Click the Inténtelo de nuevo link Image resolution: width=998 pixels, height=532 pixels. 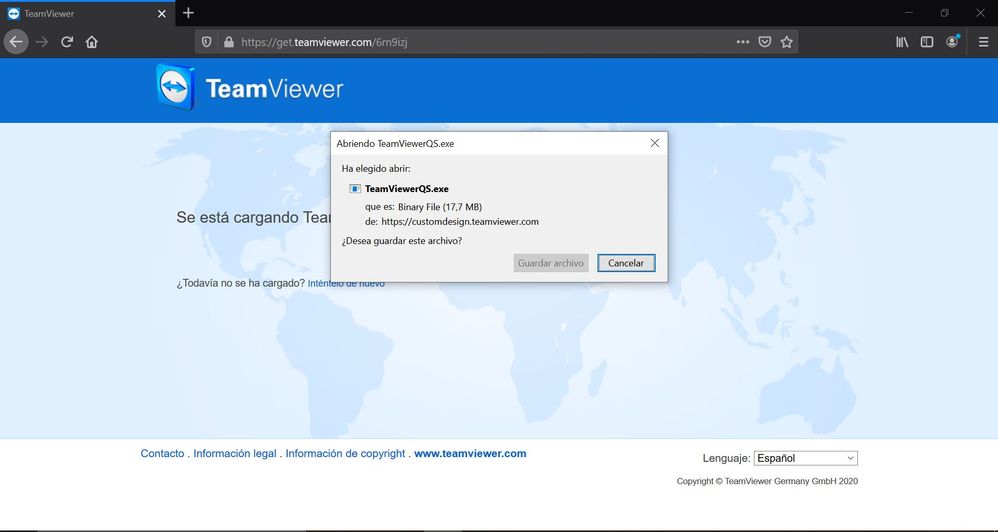pos(346,284)
